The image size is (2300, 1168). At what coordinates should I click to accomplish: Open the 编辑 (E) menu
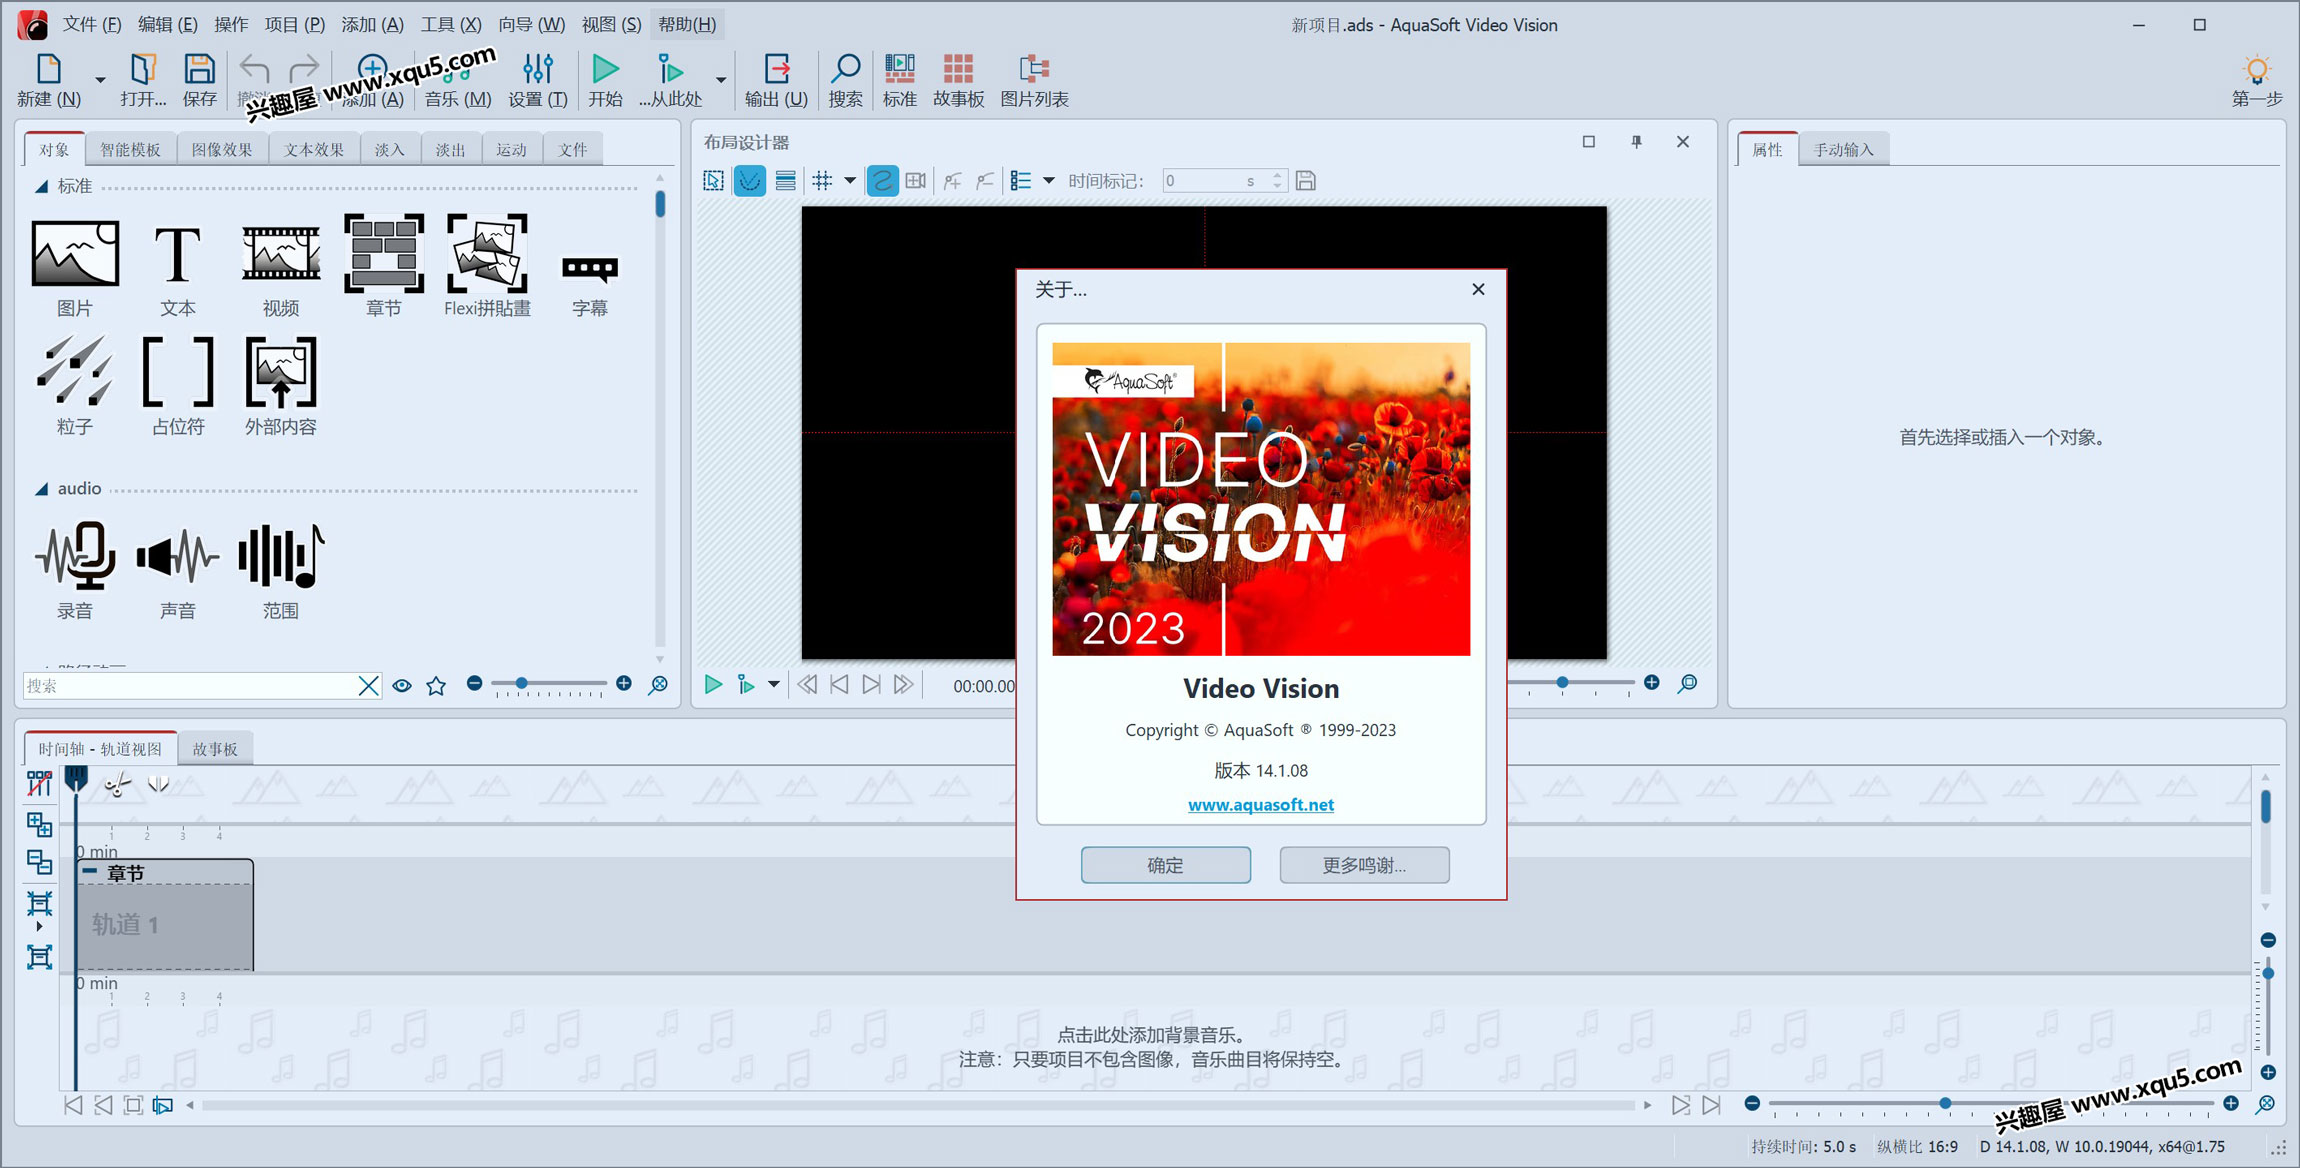(167, 24)
